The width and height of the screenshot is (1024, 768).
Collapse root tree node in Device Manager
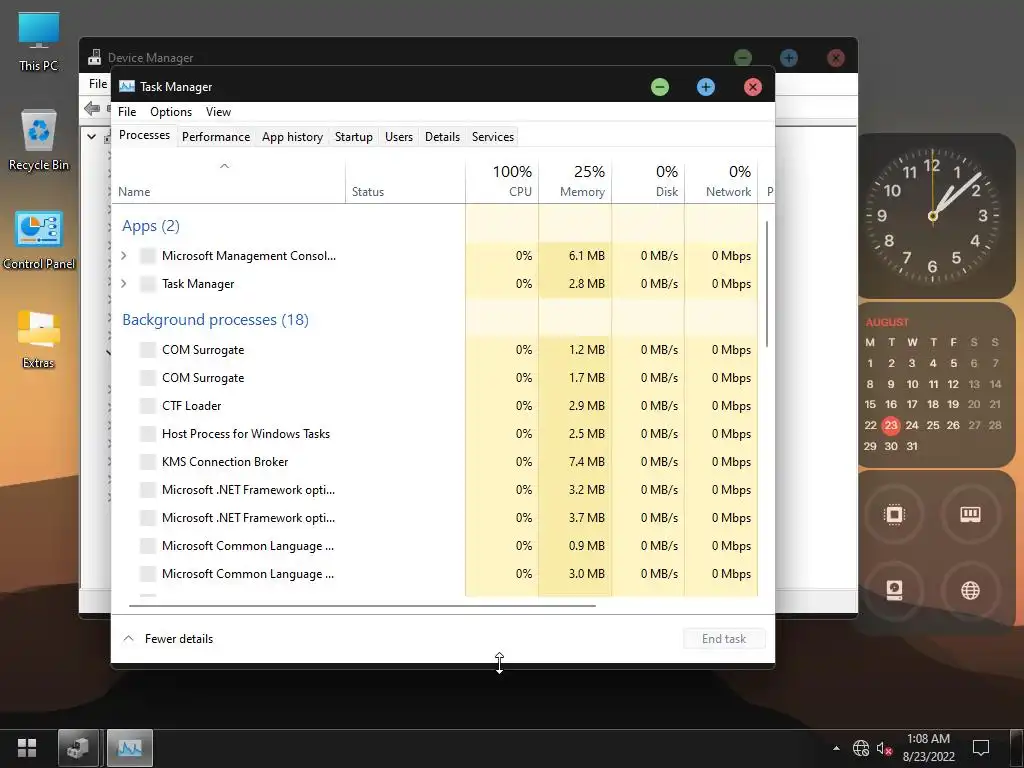pos(91,136)
